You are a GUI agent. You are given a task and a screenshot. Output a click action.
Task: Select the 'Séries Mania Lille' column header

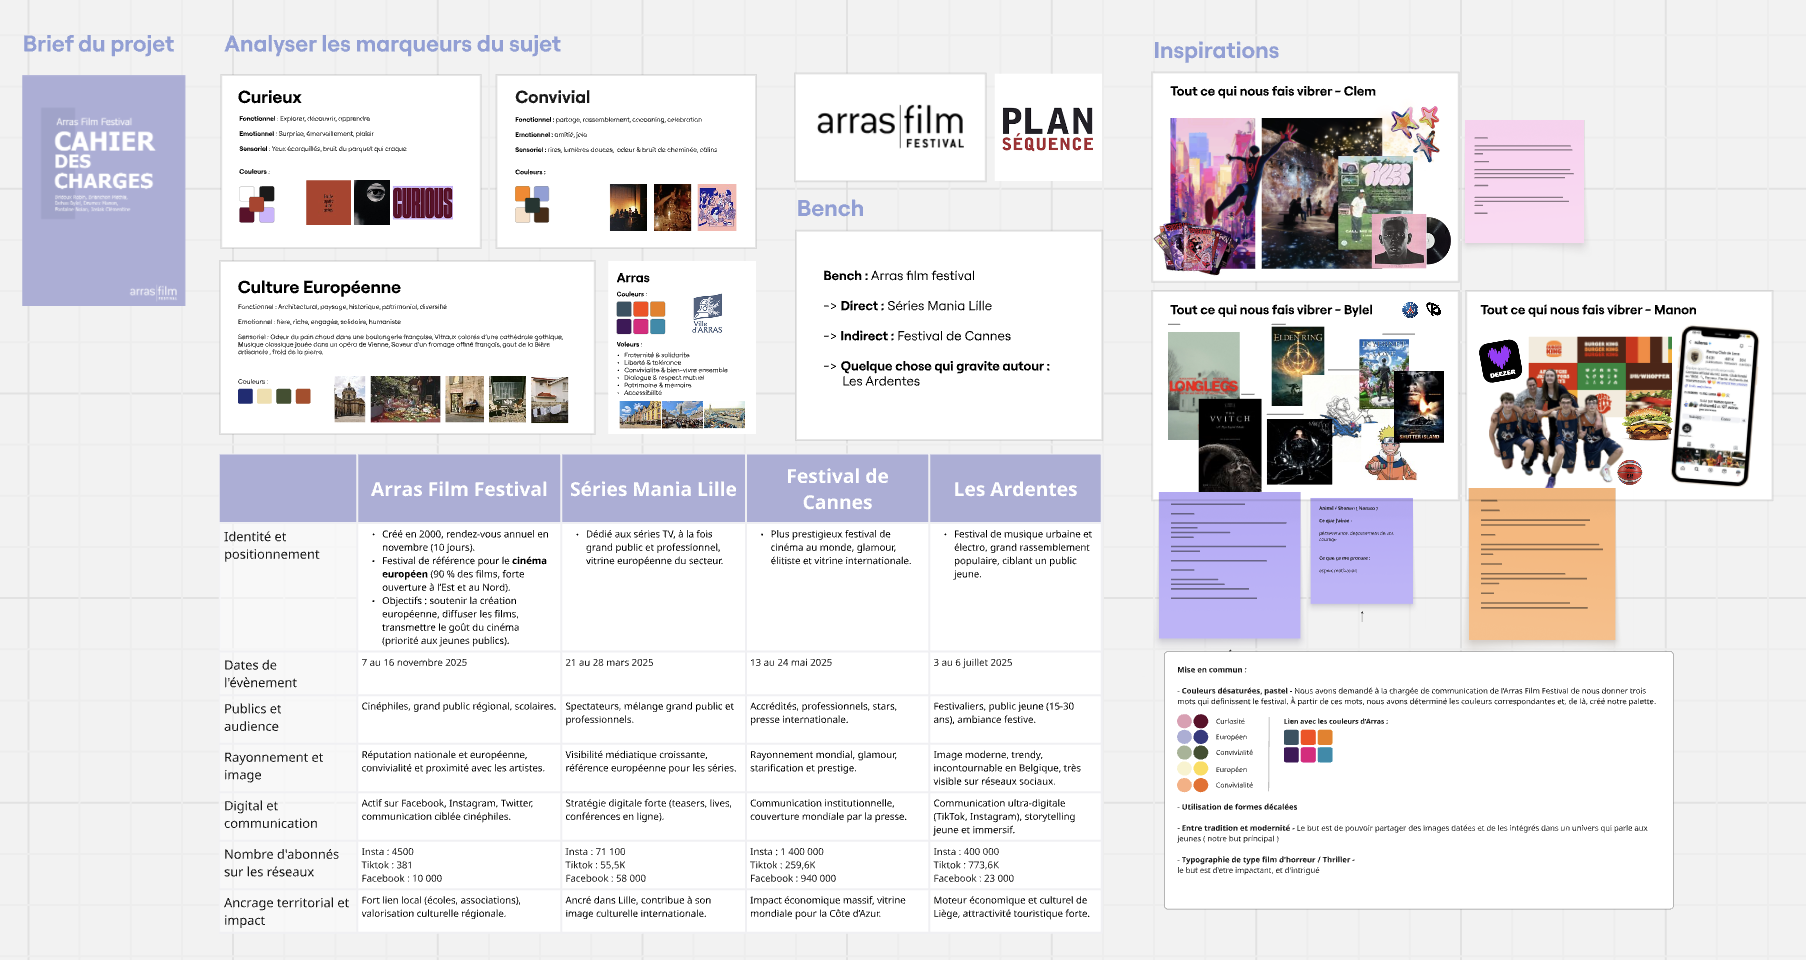coord(653,489)
